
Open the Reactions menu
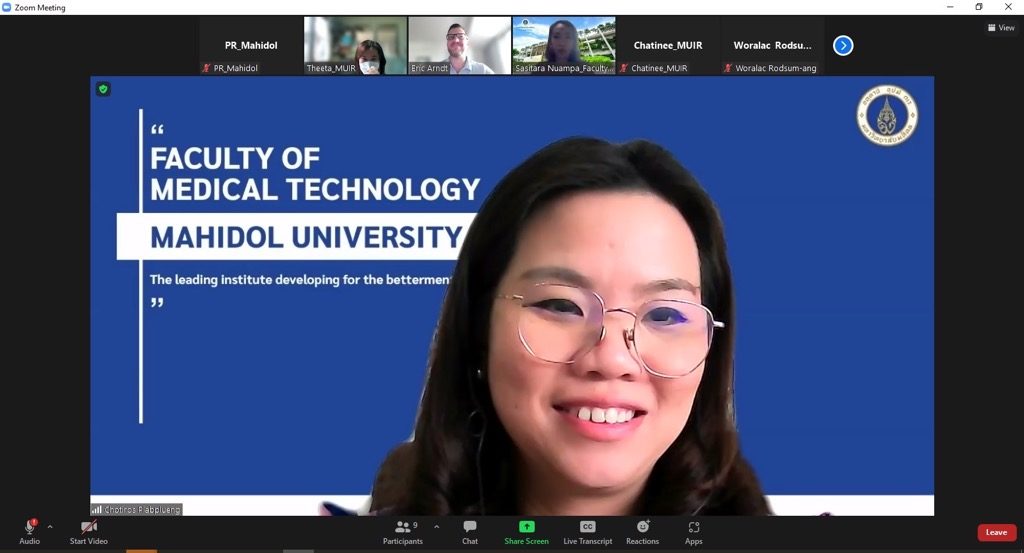coord(642,532)
